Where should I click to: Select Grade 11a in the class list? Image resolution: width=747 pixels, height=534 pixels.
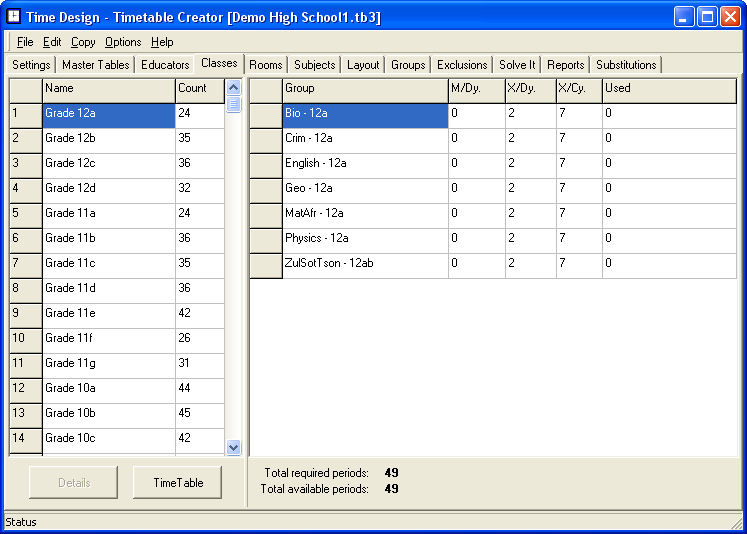click(x=108, y=213)
